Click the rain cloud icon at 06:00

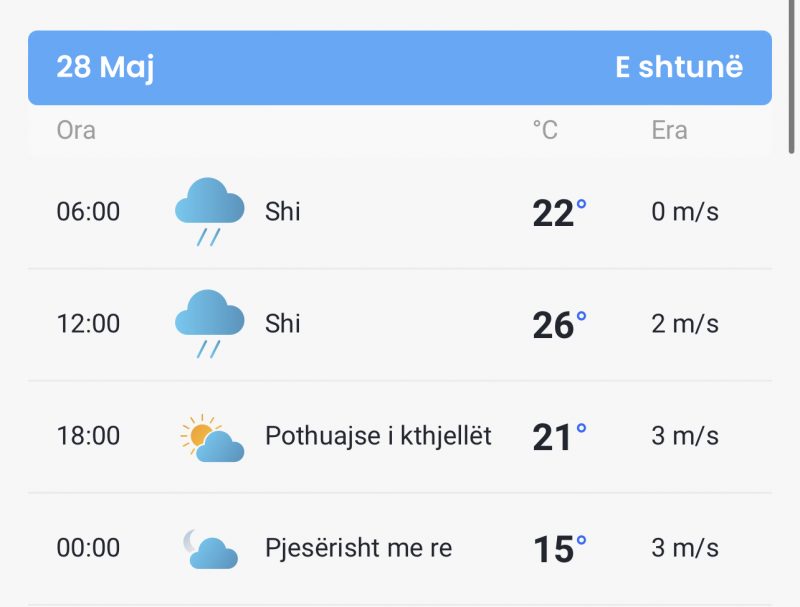(209, 212)
